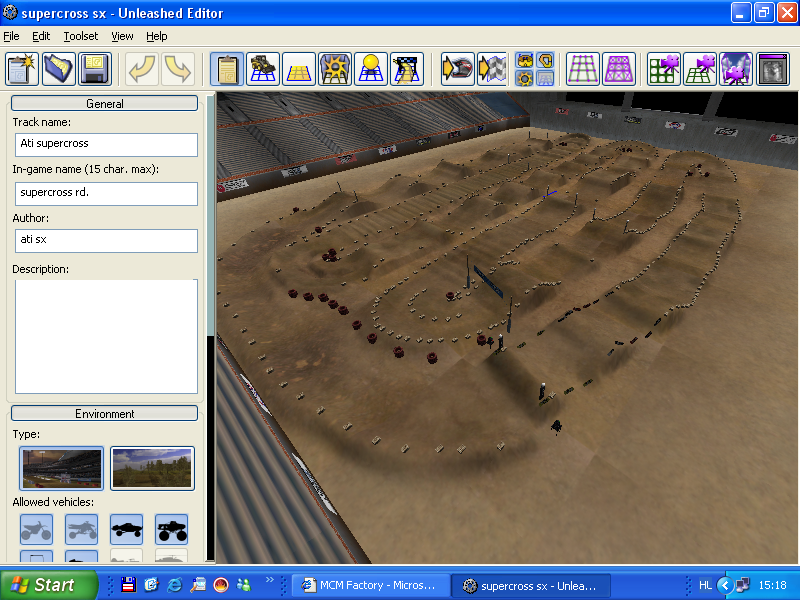The image size is (800, 600).
Task: Select the outdoor forest environment thumbnail
Action: coord(152,468)
